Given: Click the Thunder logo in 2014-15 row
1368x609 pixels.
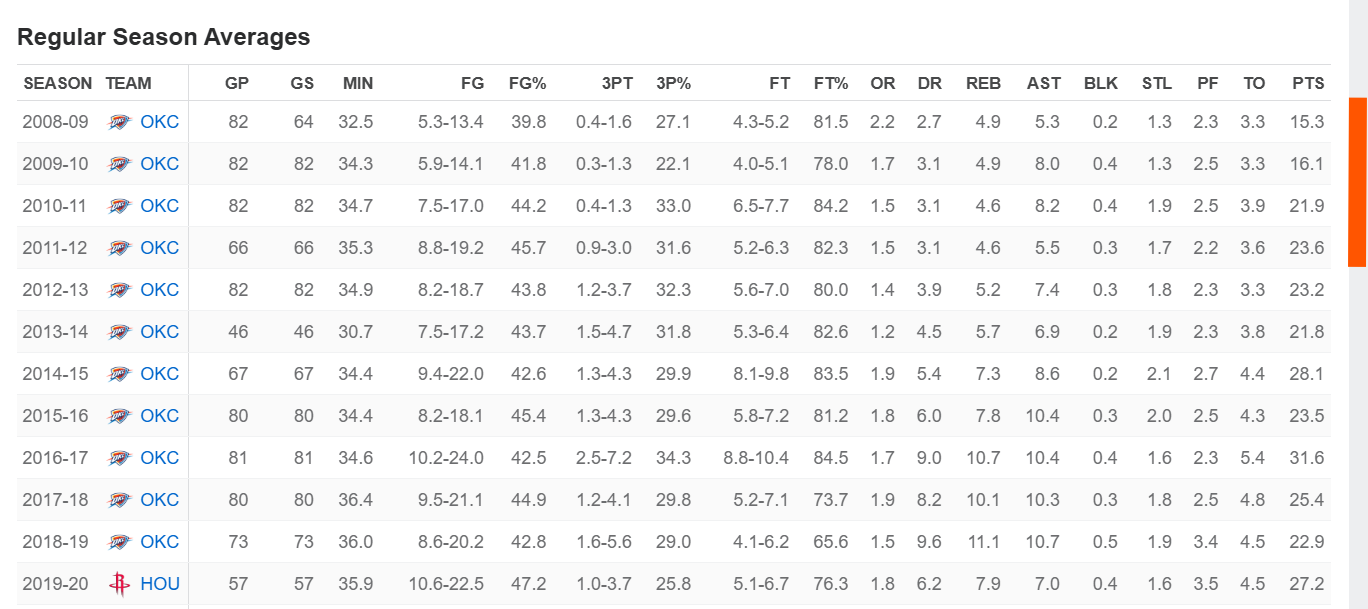Looking at the screenshot, I should pyautogui.click(x=119, y=375).
